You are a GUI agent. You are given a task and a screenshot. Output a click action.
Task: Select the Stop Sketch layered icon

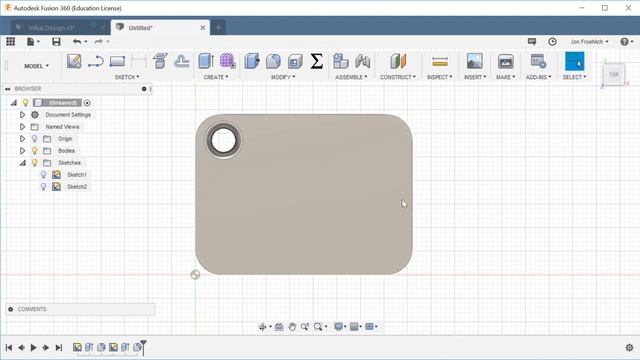[160, 61]
